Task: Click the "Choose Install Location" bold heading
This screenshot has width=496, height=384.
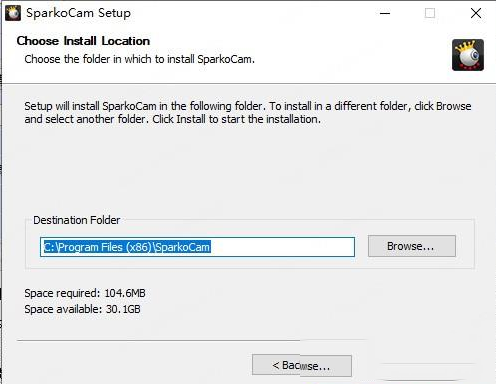Action: (x=83, y=41)
